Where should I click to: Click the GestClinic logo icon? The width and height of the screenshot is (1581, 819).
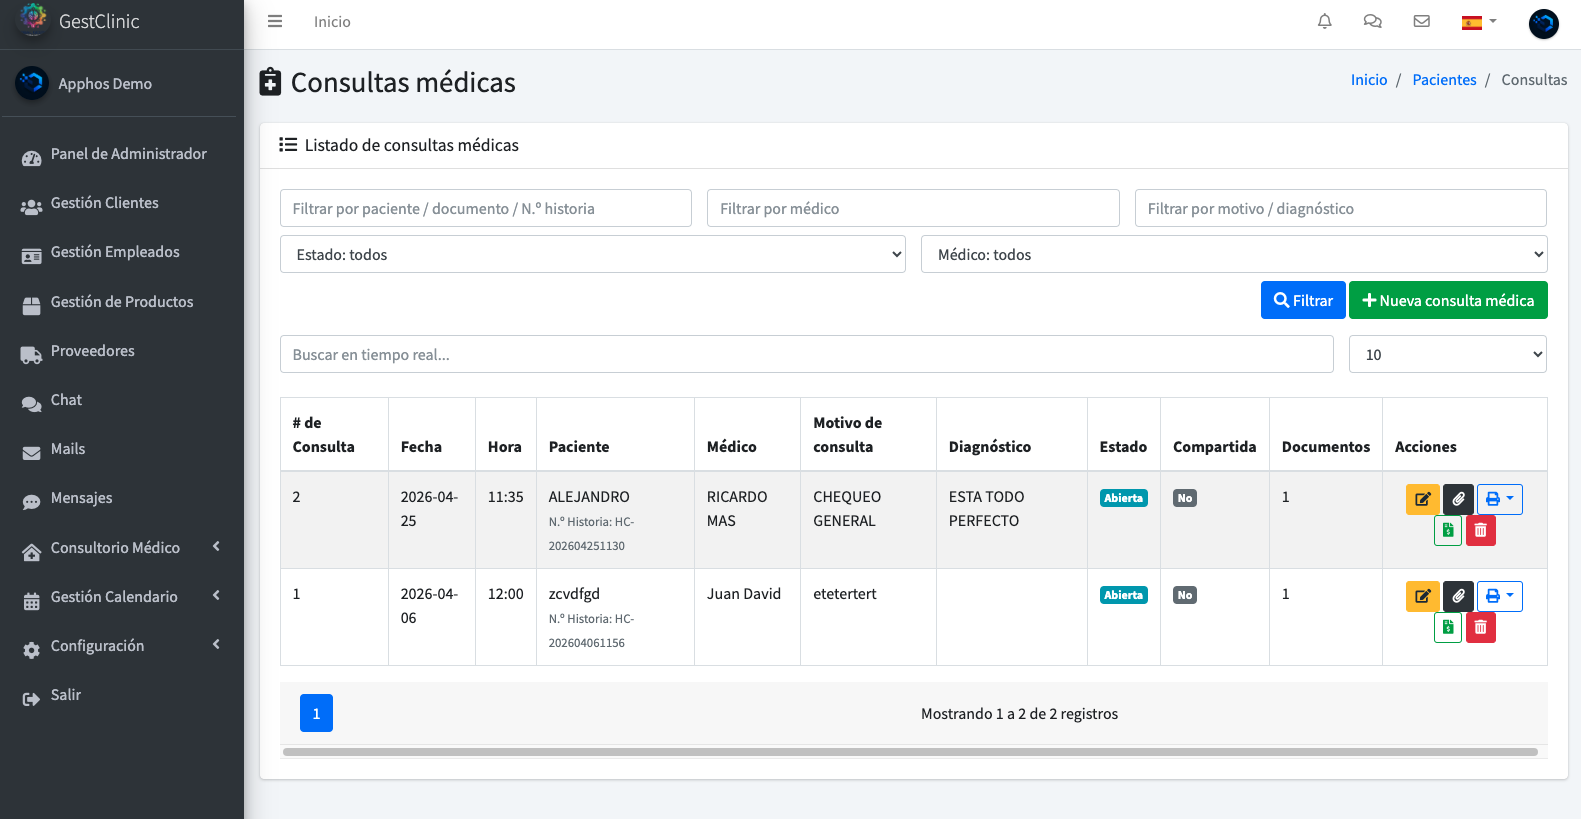pos(33,19)
